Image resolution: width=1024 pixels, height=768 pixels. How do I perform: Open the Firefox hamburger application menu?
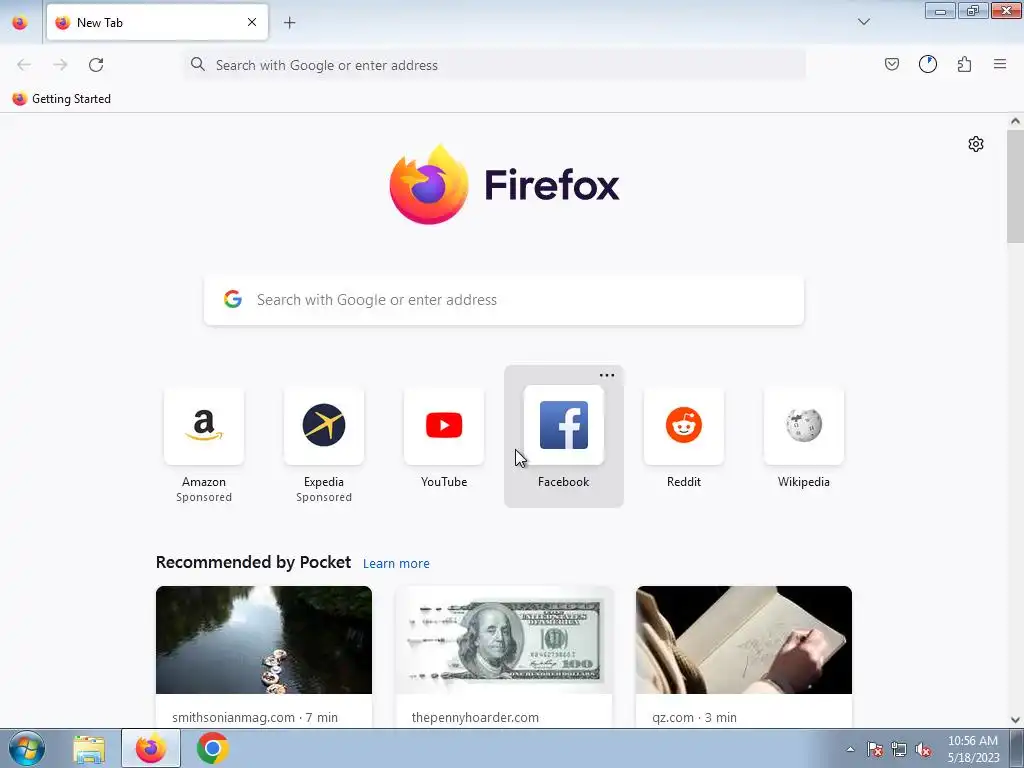1000,64
